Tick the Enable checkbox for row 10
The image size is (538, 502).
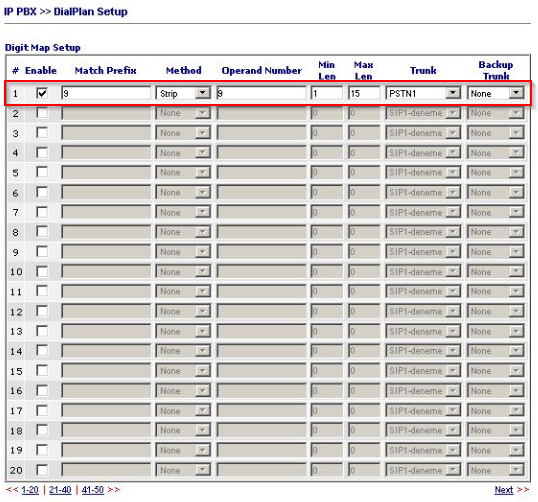[42, 271]
